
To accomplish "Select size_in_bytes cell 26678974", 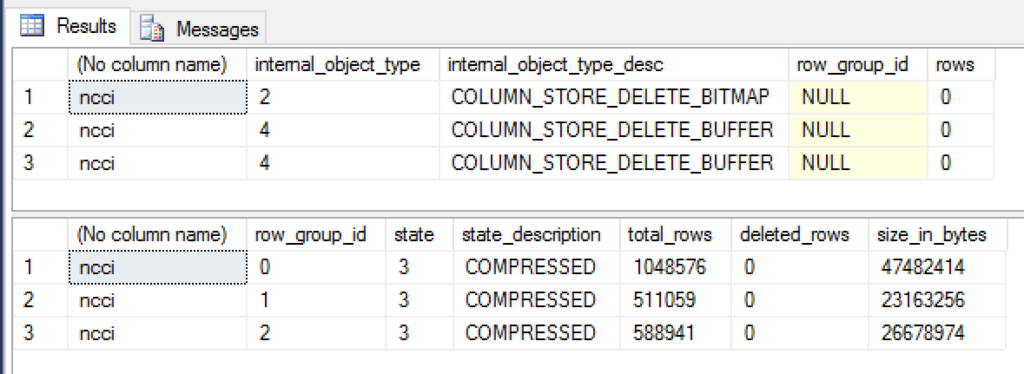I will click(x=936, y=333).
